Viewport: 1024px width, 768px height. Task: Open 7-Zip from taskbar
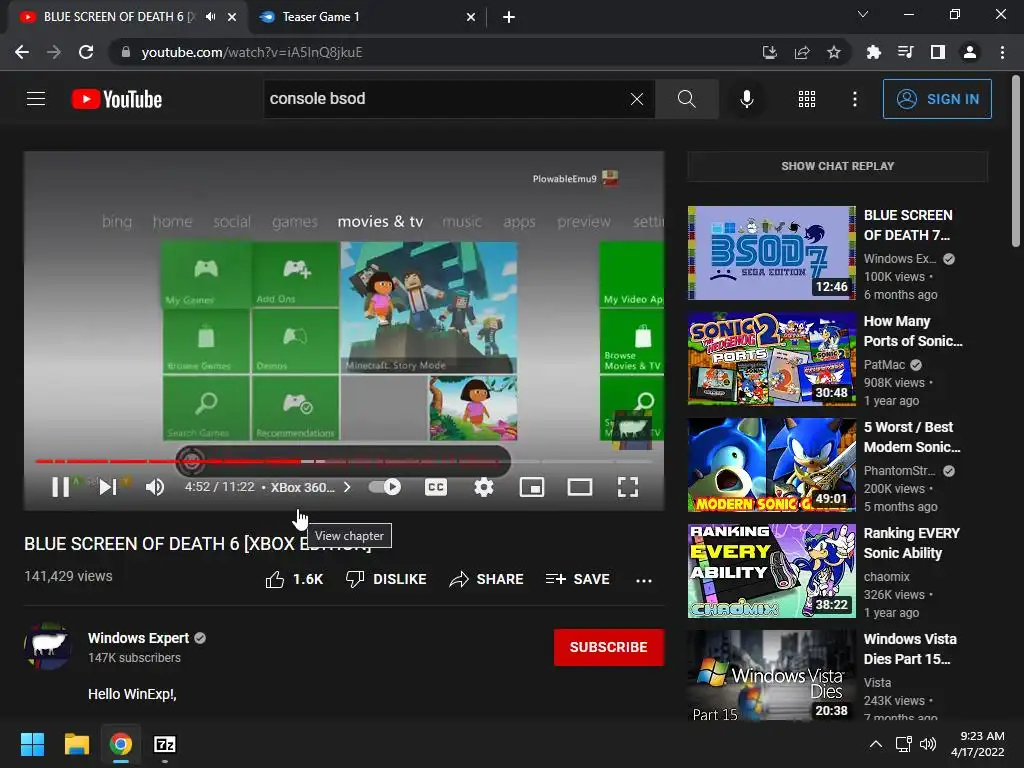pyautogui.click(x=165, y=744)
